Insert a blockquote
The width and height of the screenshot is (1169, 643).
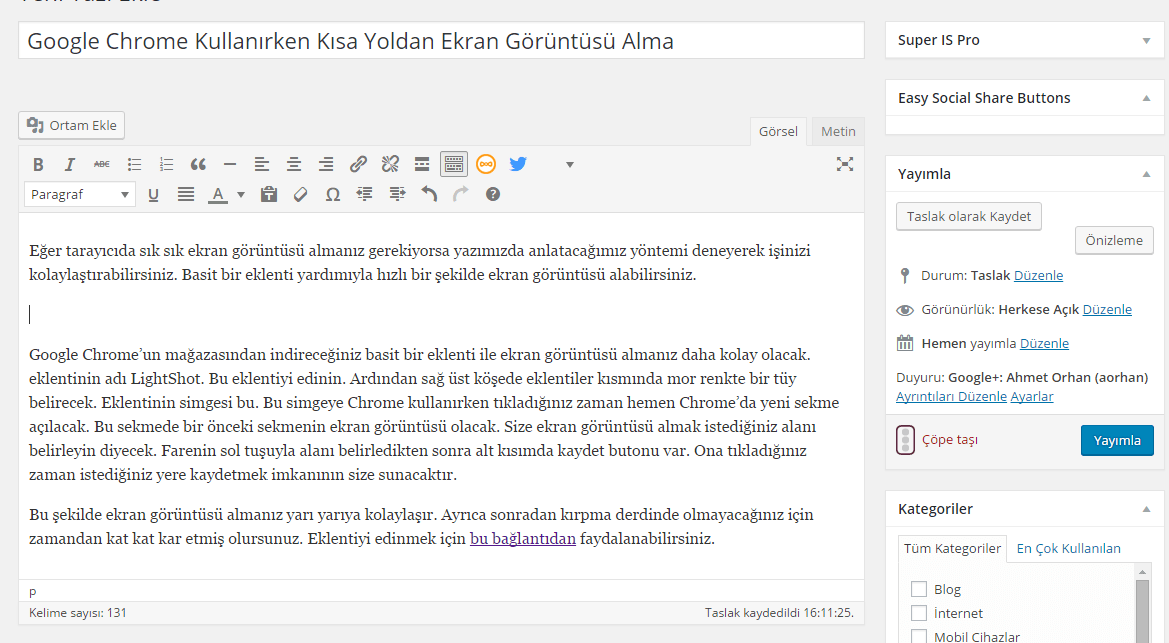tap(198, 164)
